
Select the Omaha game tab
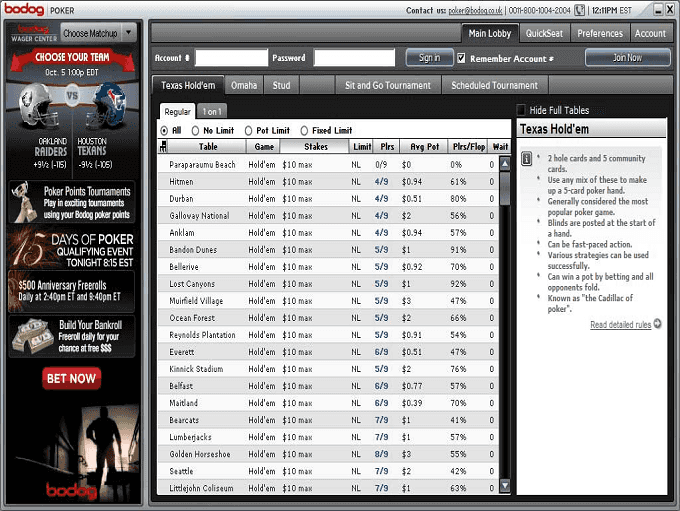click(x=244, y=85)
